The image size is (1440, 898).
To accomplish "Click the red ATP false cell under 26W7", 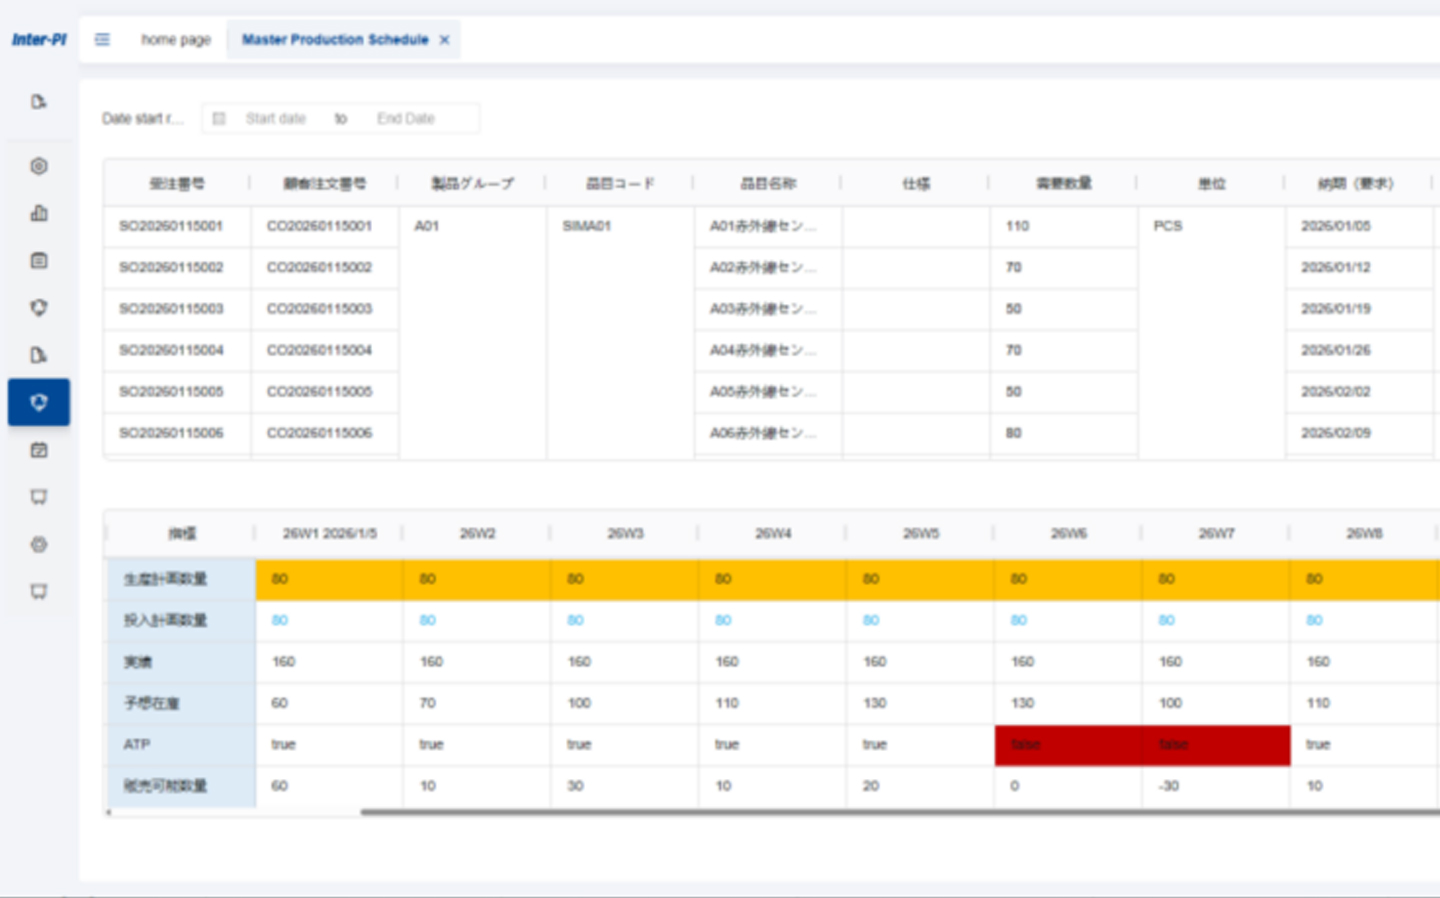I will [x=1216, y=745].
